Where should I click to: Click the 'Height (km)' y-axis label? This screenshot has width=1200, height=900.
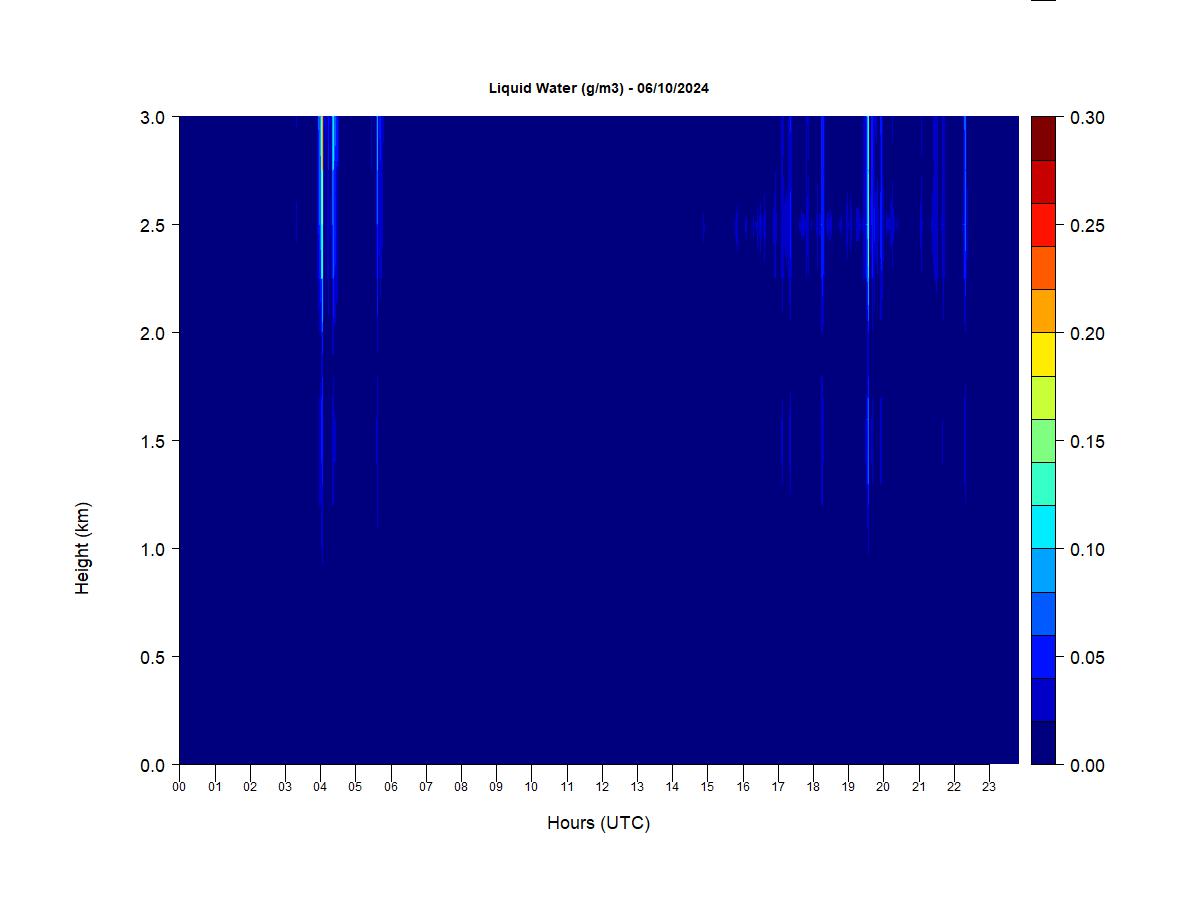tap(82, 548)
